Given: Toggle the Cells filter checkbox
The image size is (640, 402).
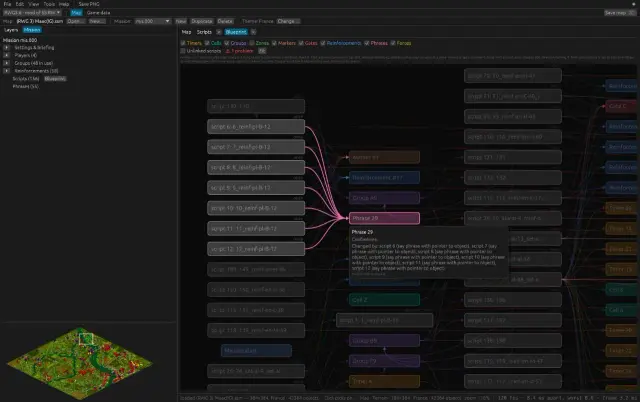Looking at the screenshot, I should (207, 43).
